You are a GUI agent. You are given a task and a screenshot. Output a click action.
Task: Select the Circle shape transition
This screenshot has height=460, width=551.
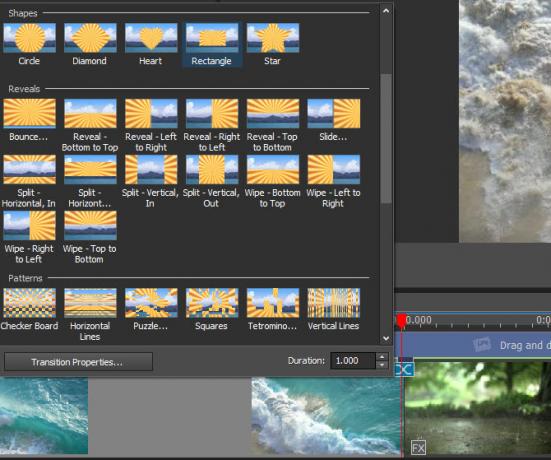(30, 44)
